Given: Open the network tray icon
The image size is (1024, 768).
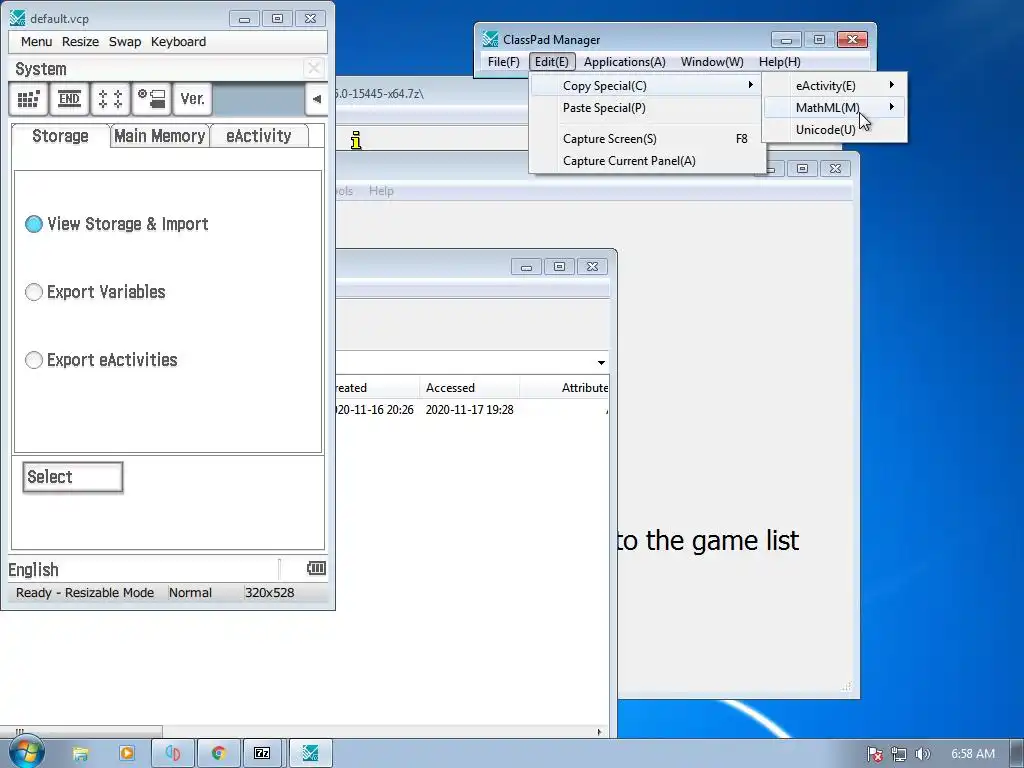Looking at the screenshot, I should coord(899,754).
